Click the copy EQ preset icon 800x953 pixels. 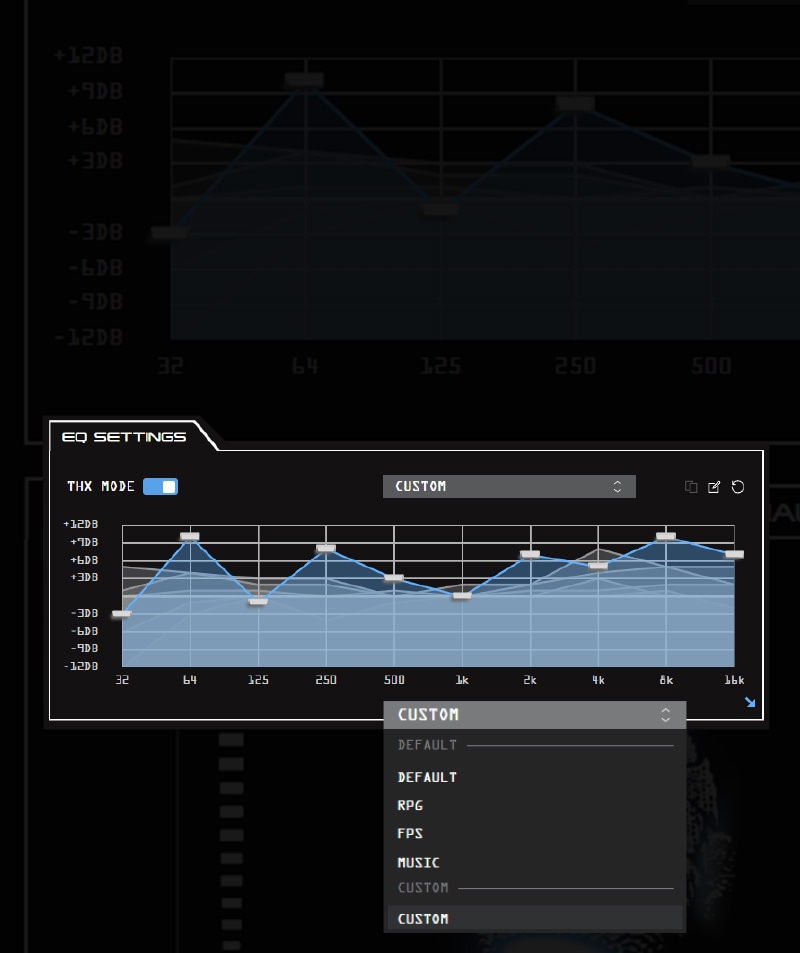(x=691, y=487)
